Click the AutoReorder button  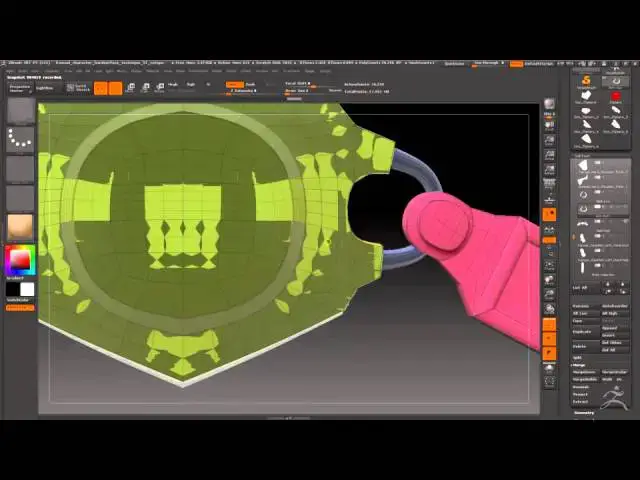click(615, 306)
